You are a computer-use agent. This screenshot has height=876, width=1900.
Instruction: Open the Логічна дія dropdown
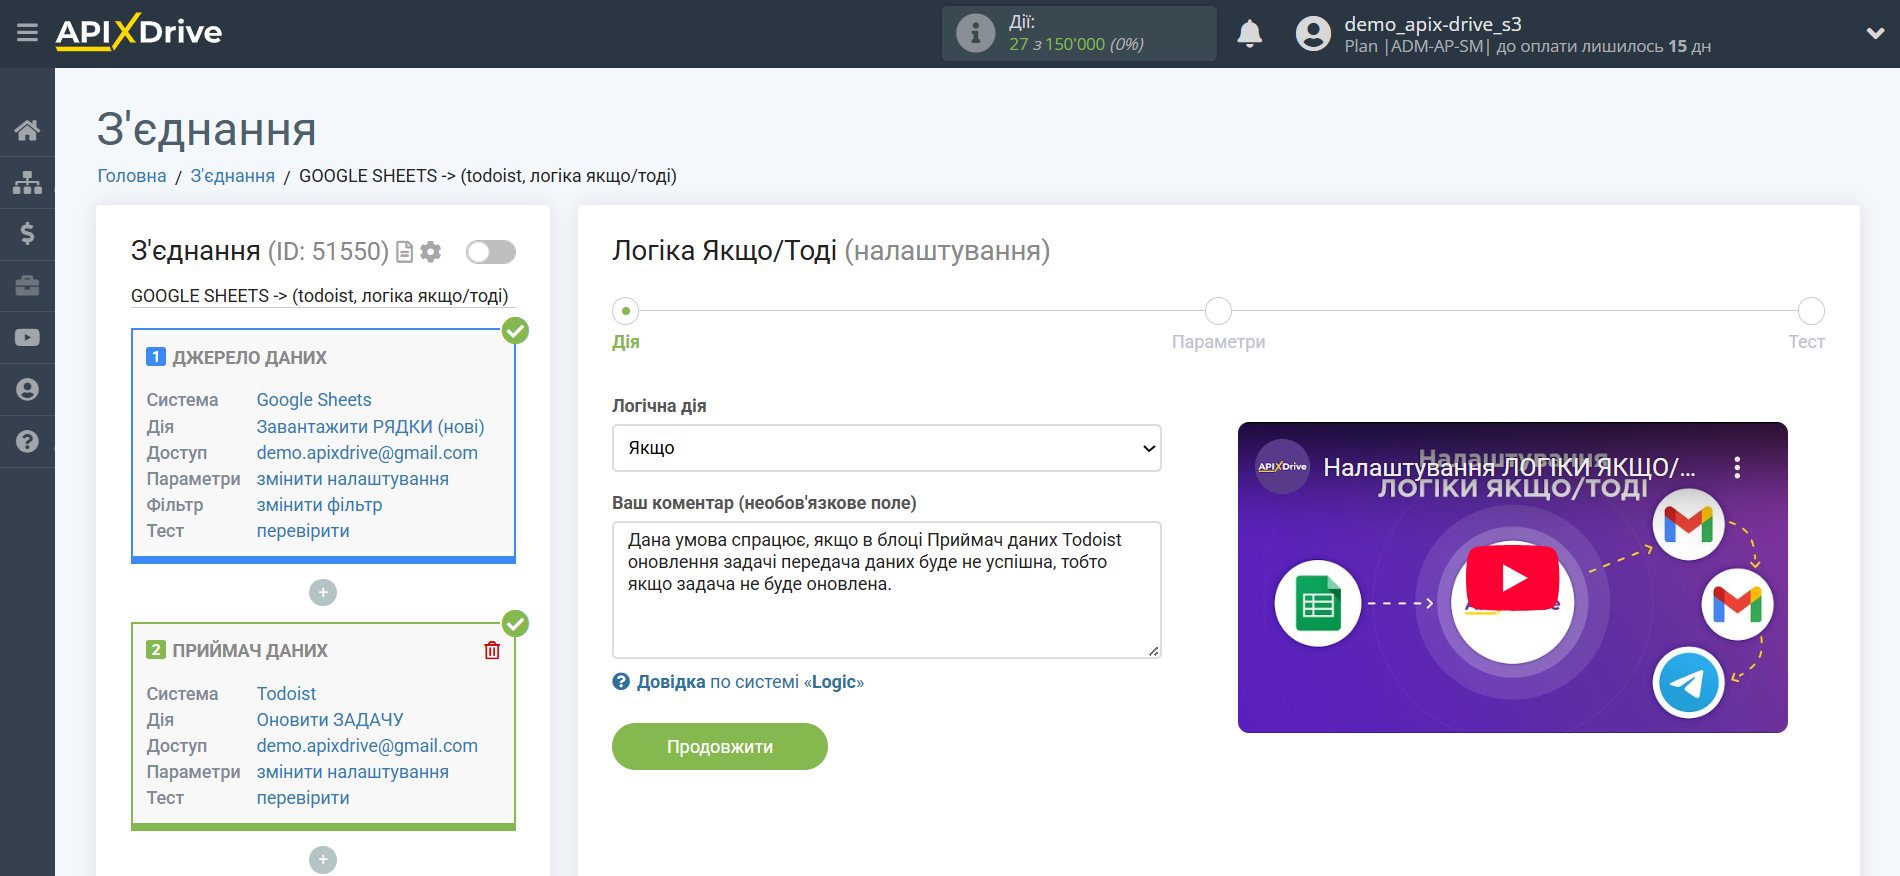click(886, 448)
